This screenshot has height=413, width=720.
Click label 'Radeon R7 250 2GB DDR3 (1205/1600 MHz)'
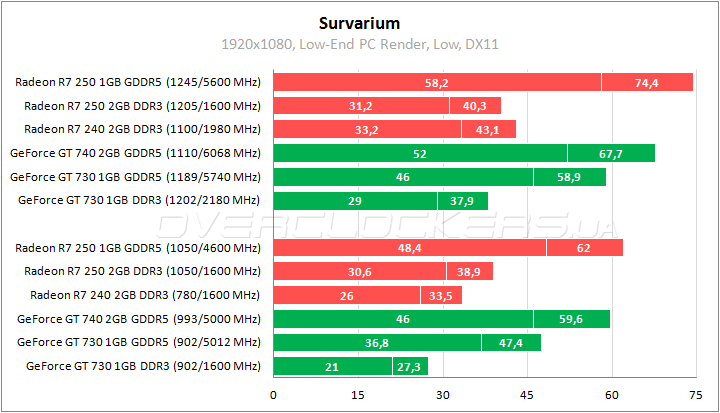pyautogui.click(x=142, y=106)
